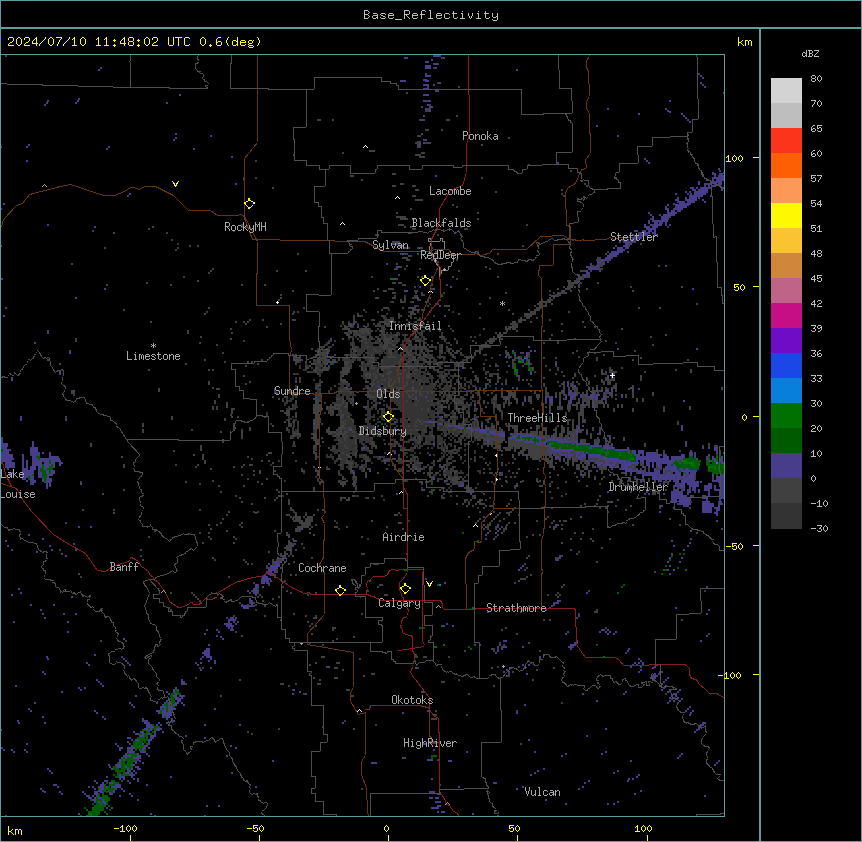Click the HighRiver label
Image resolution: width=862 pixels, height=842 pixels.
[430, 743]
